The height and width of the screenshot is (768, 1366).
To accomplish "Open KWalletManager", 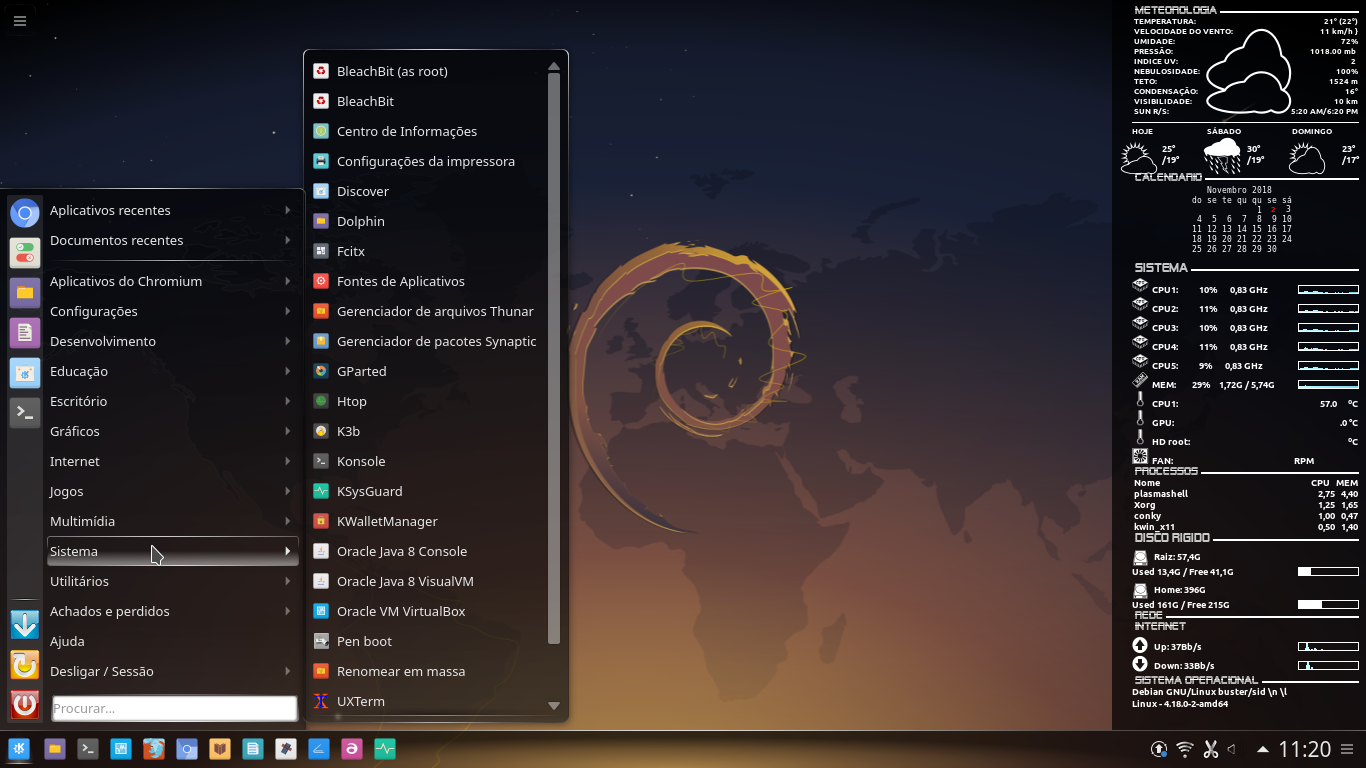I will click(387, 521).
